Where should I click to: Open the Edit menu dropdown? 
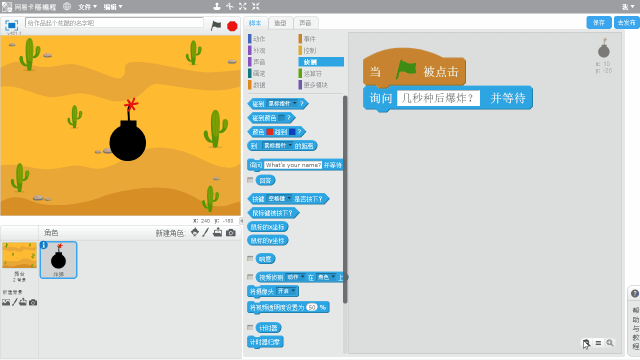pos(113,7)
